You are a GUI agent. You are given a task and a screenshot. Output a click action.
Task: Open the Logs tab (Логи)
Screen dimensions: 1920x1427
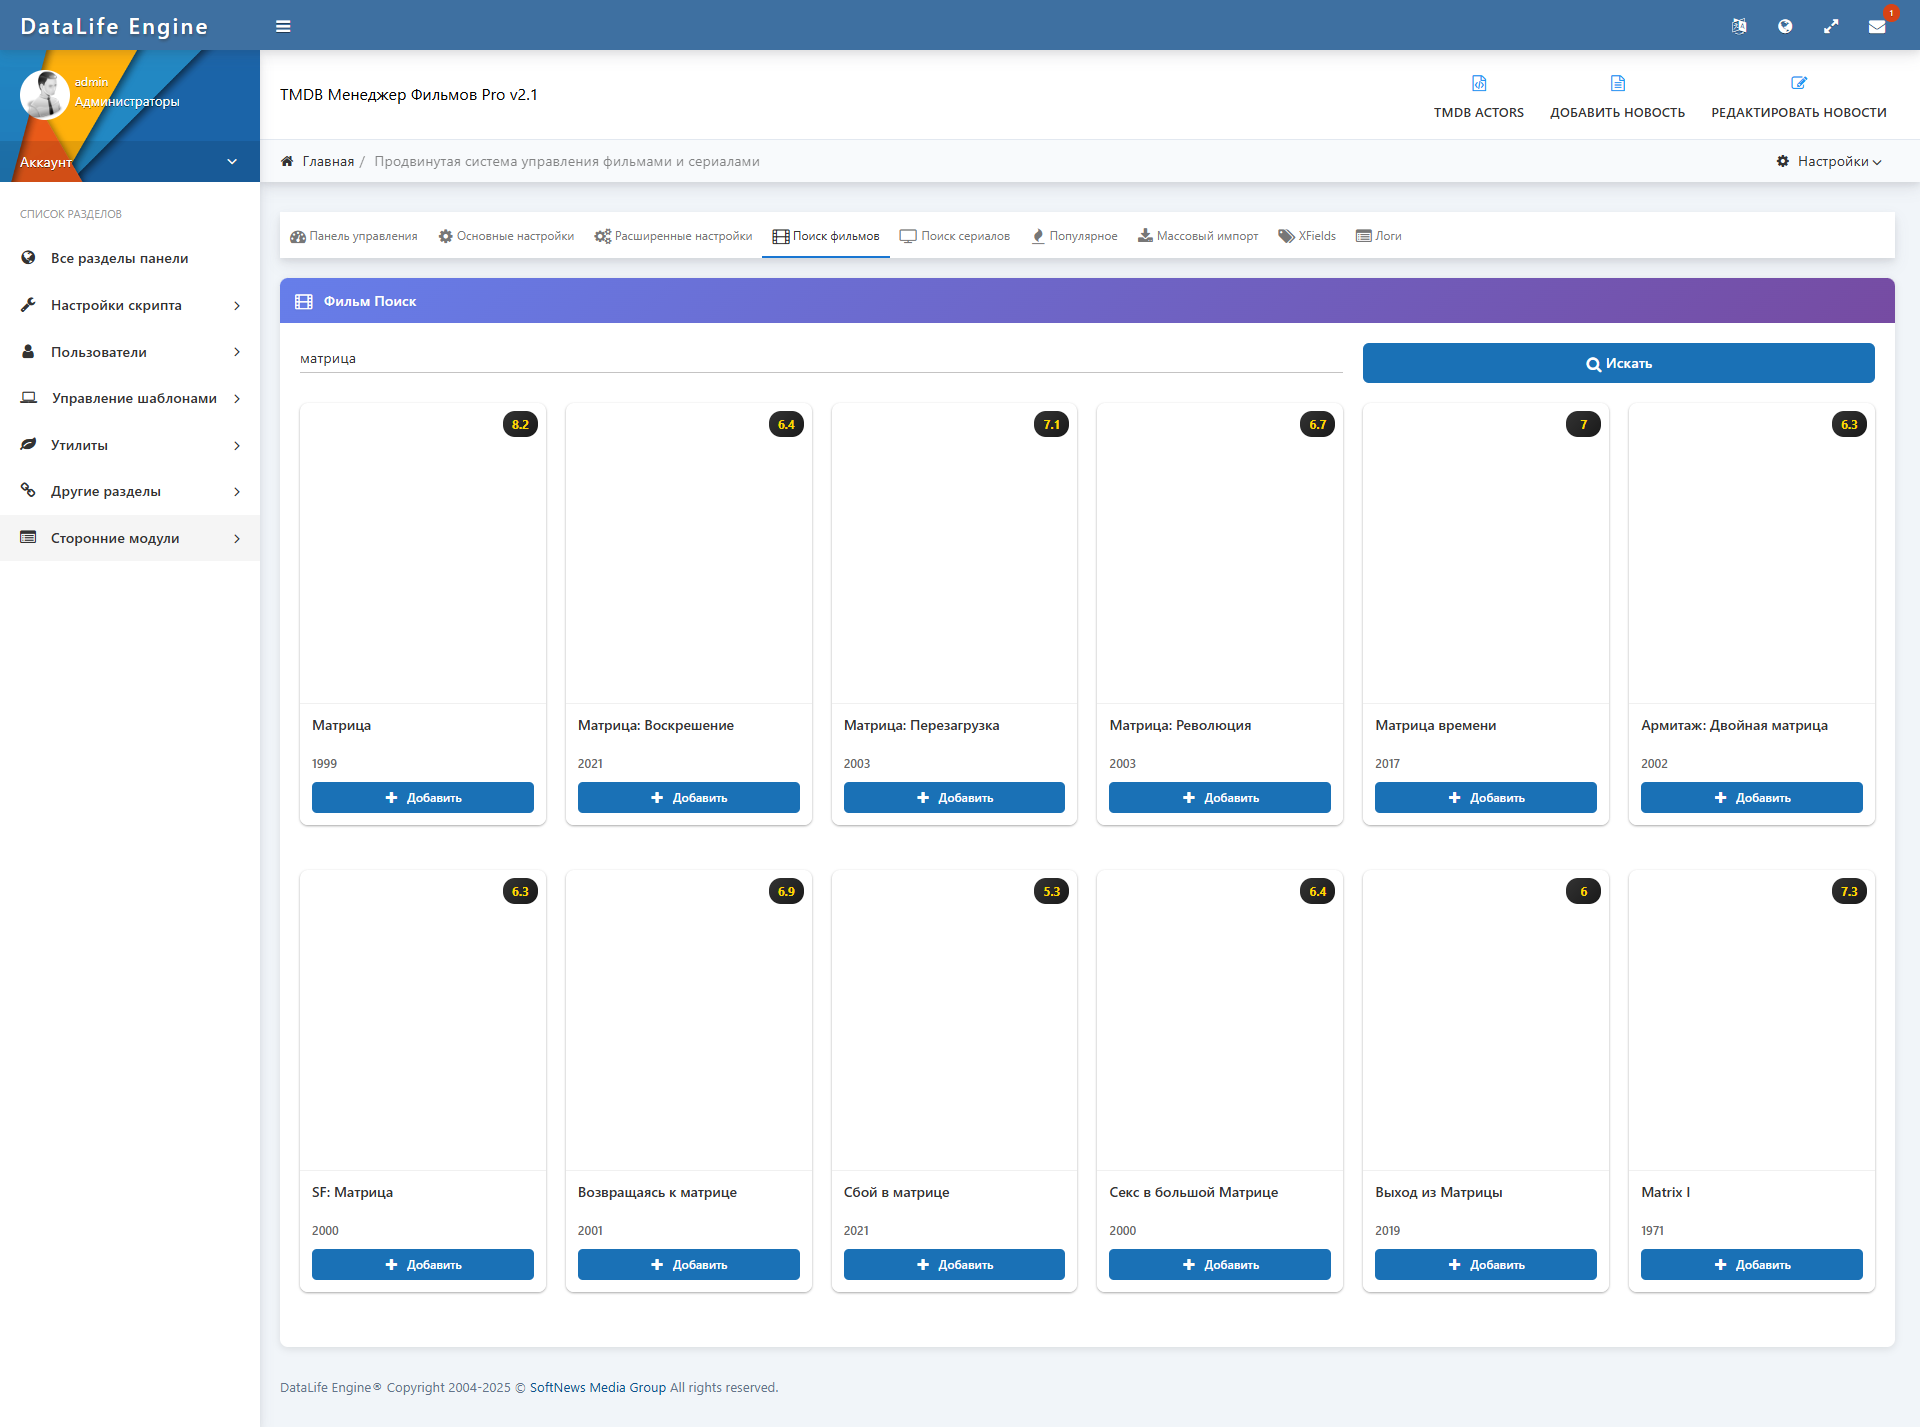1379,236
